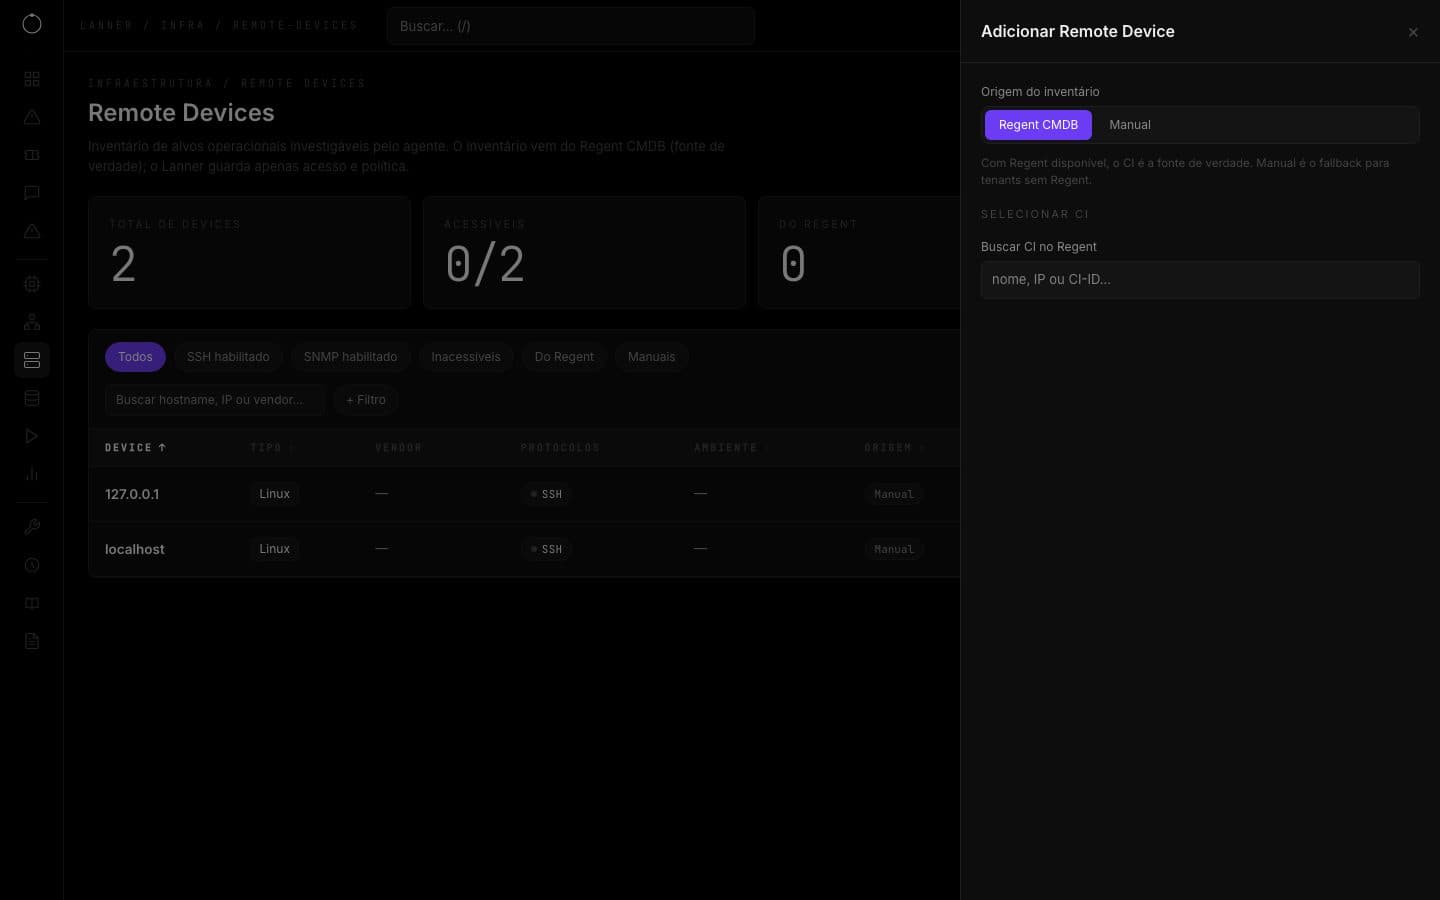Click the Buscar hostname, IP ou vendor field
Image resolution: width=1440 pixels, height=900 pixels.
(x=215, y=400)
